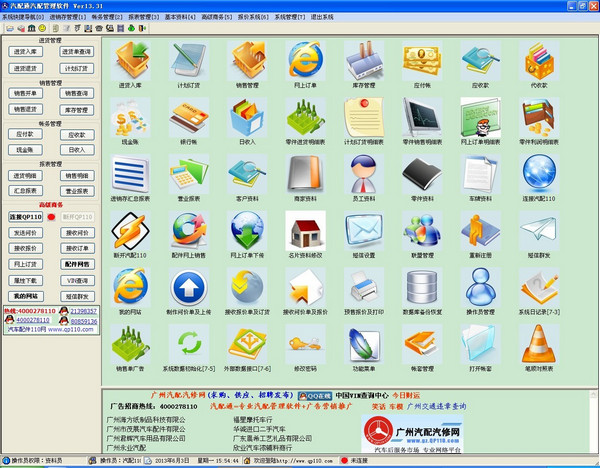Viewport: 600px width, 468px height.
Task: Open the 进销存管理[1] menu
Action: tap(68, 17)
